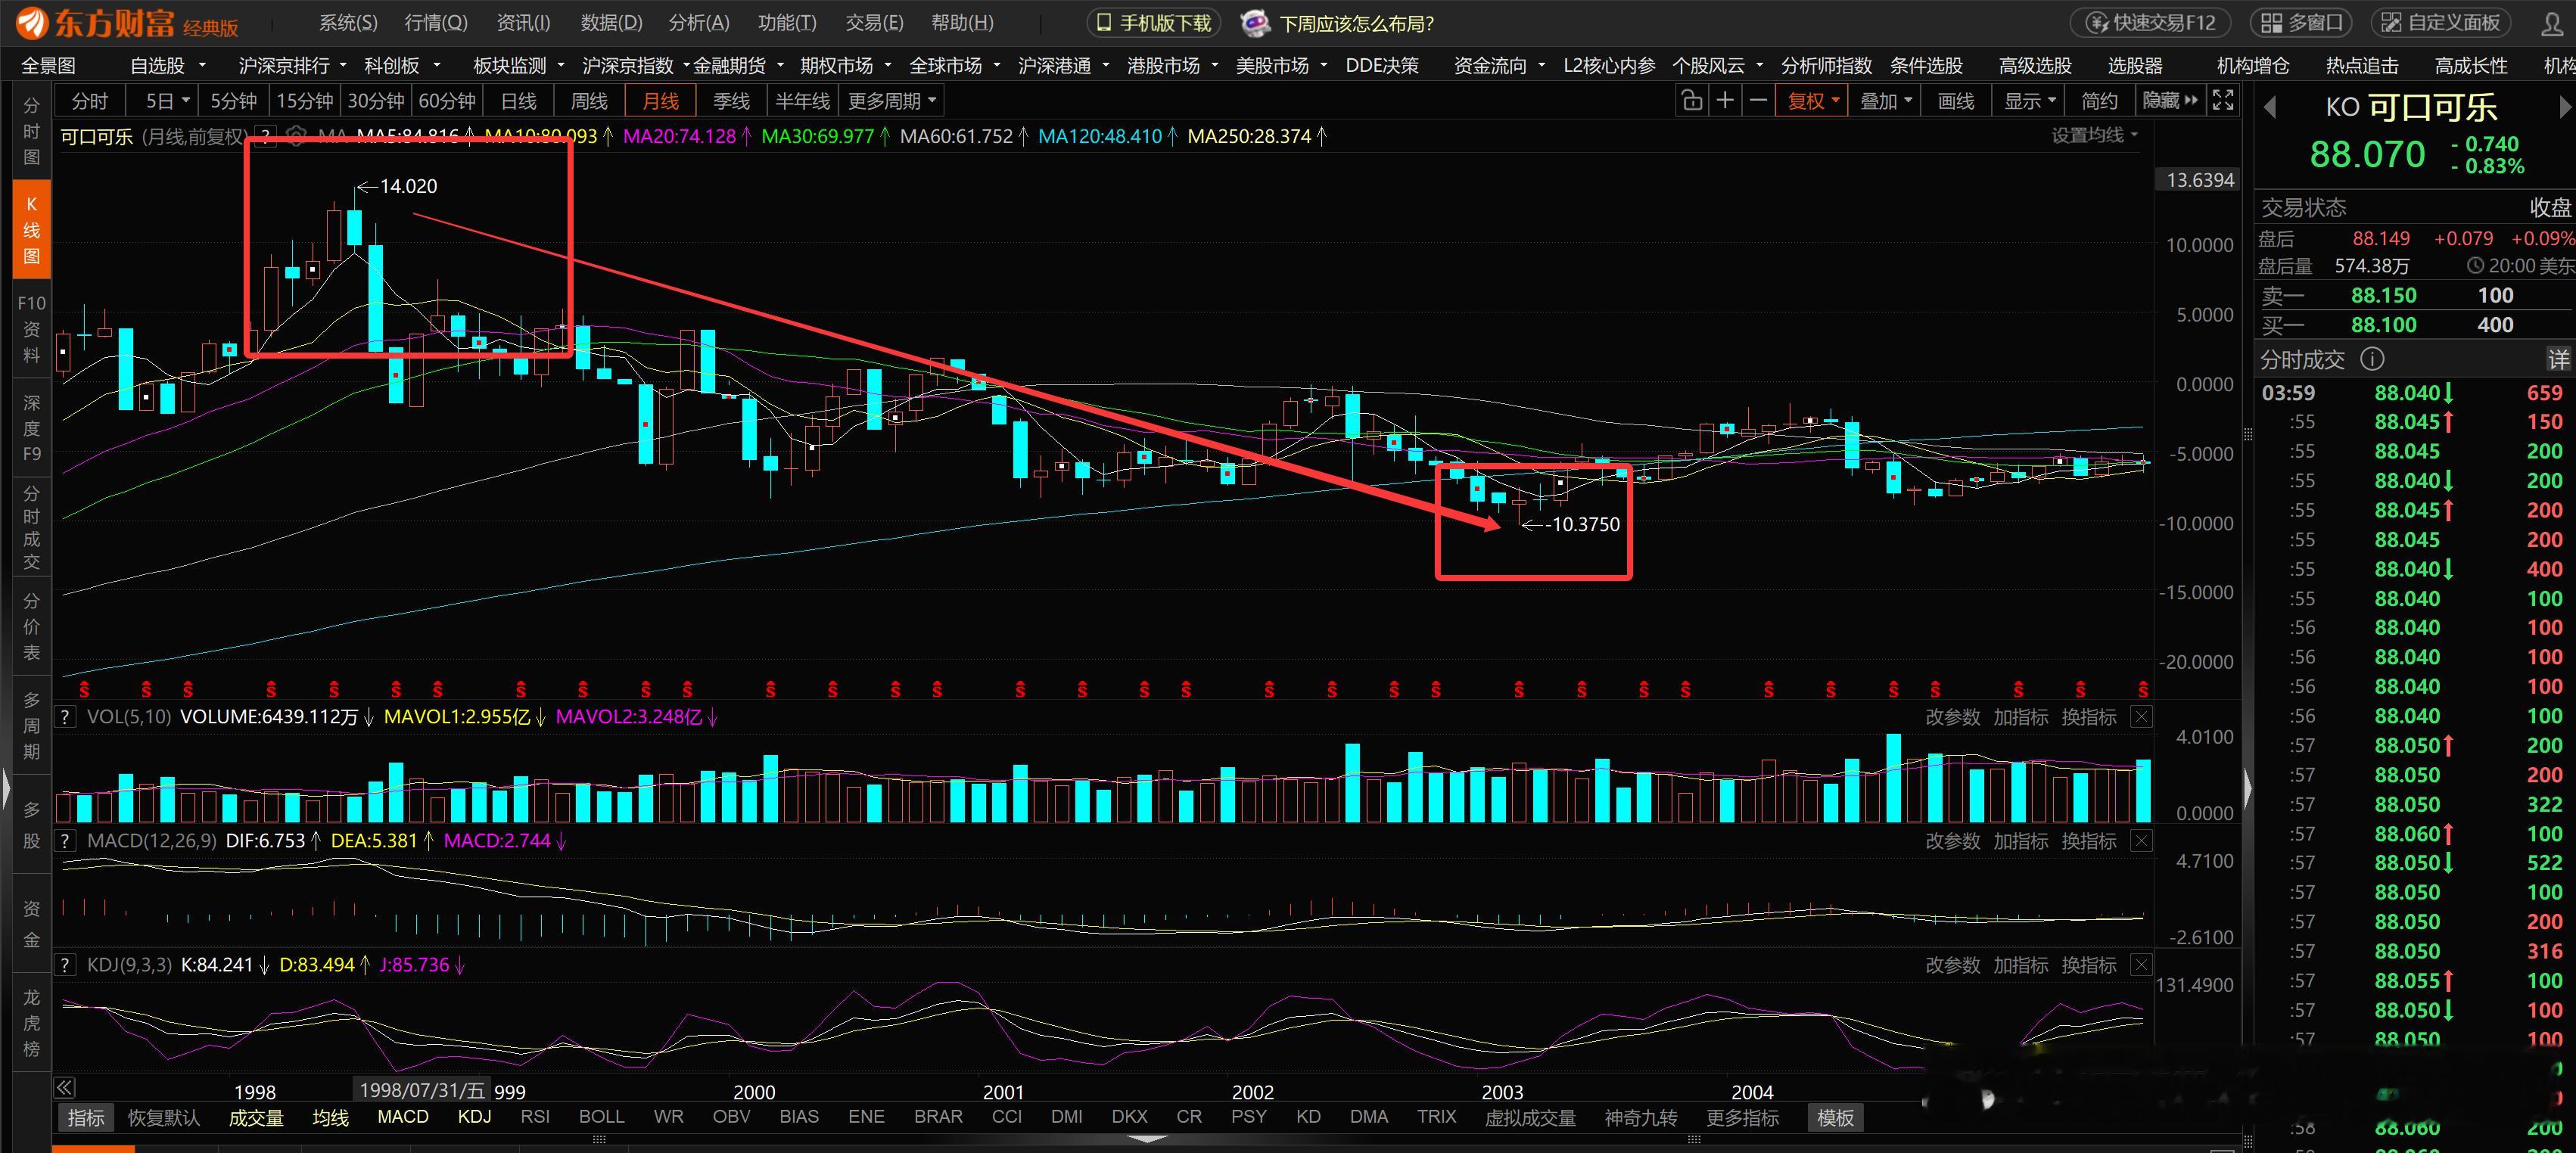The width and height of the screenshot is (2576, 1153).
Task: Click the 1998/07/31 date marker
Action: [x=421, y=1090]
